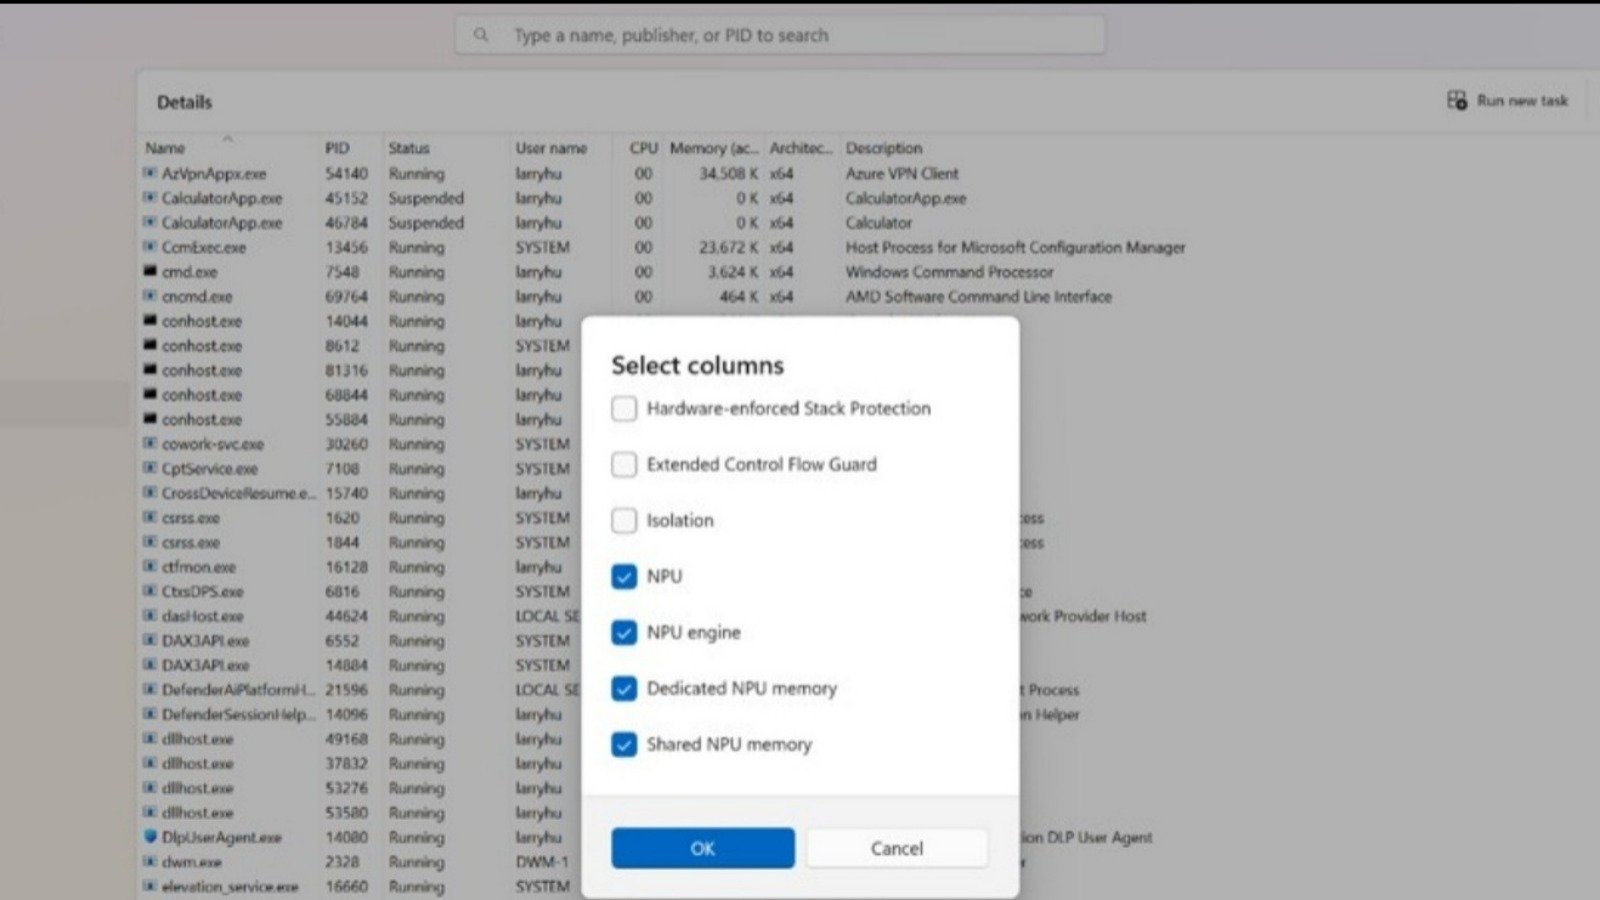Sort by Architecture column header
The height and width of the screenshot is (900, 1600).
point(800,148)
